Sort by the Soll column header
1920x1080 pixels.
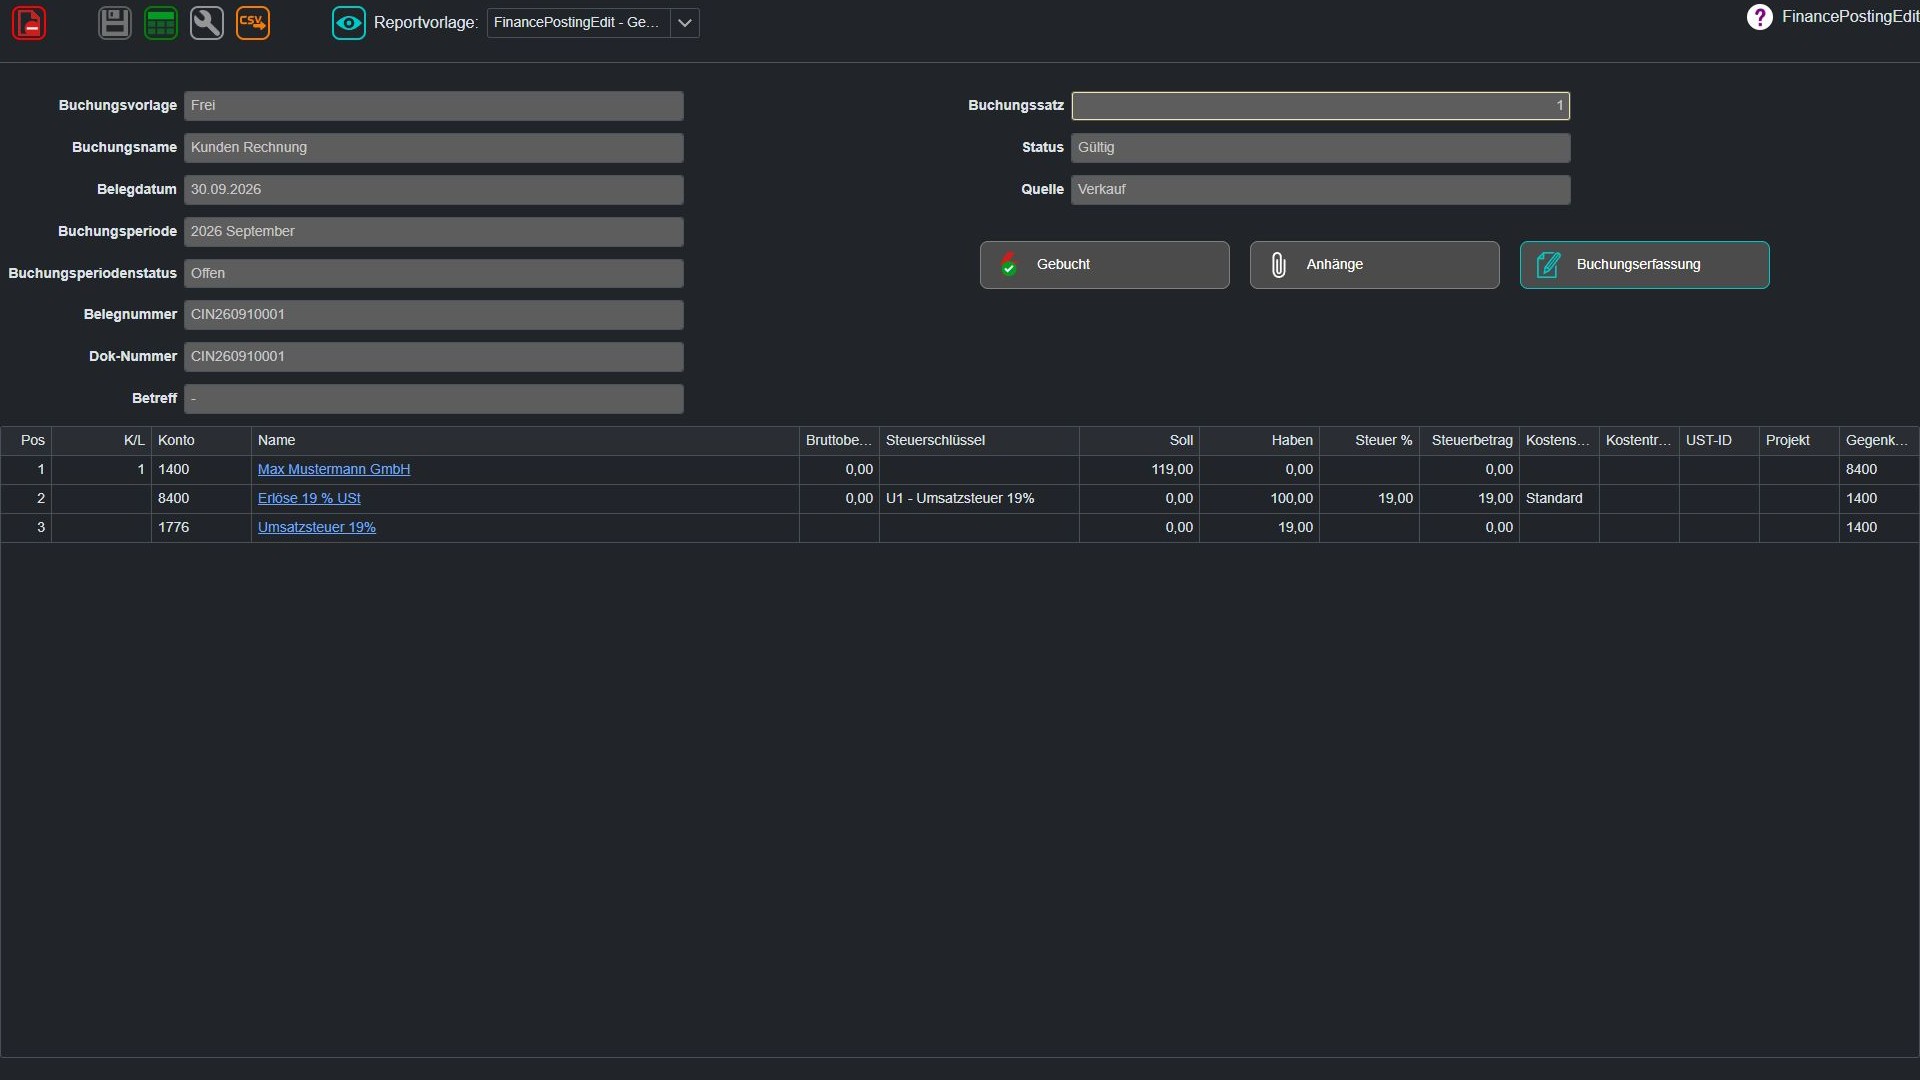pyautogui.click(x=1140, y=441)
